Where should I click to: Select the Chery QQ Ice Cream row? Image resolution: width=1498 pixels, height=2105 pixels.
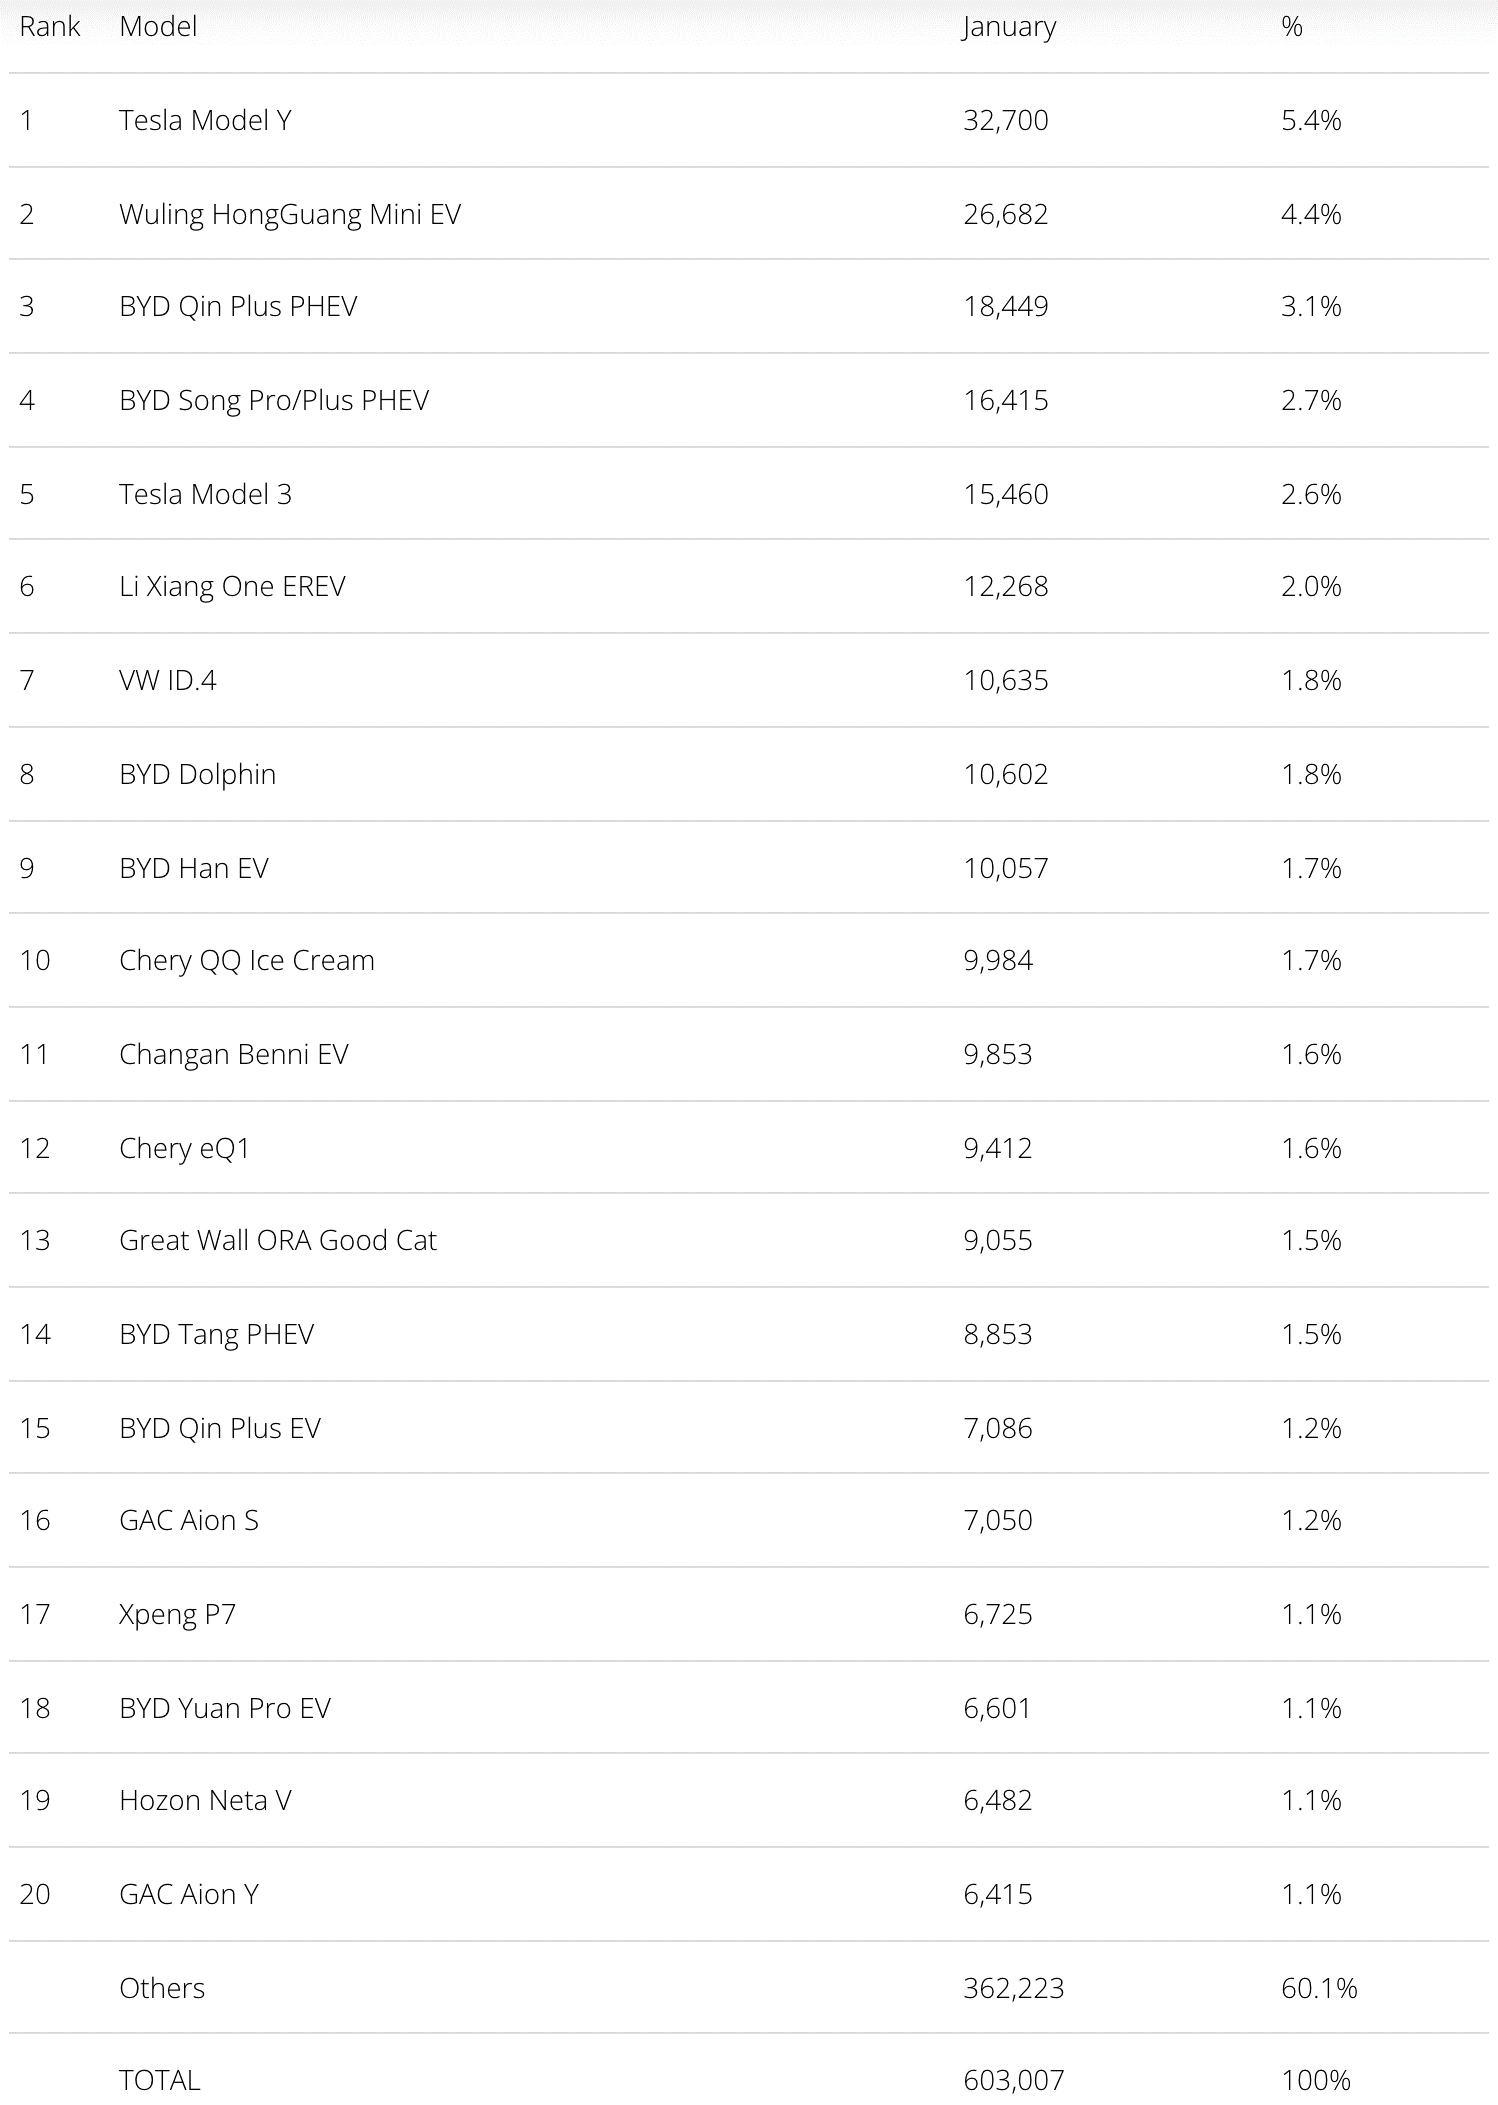pyautogui.click(x=247, y=960)
